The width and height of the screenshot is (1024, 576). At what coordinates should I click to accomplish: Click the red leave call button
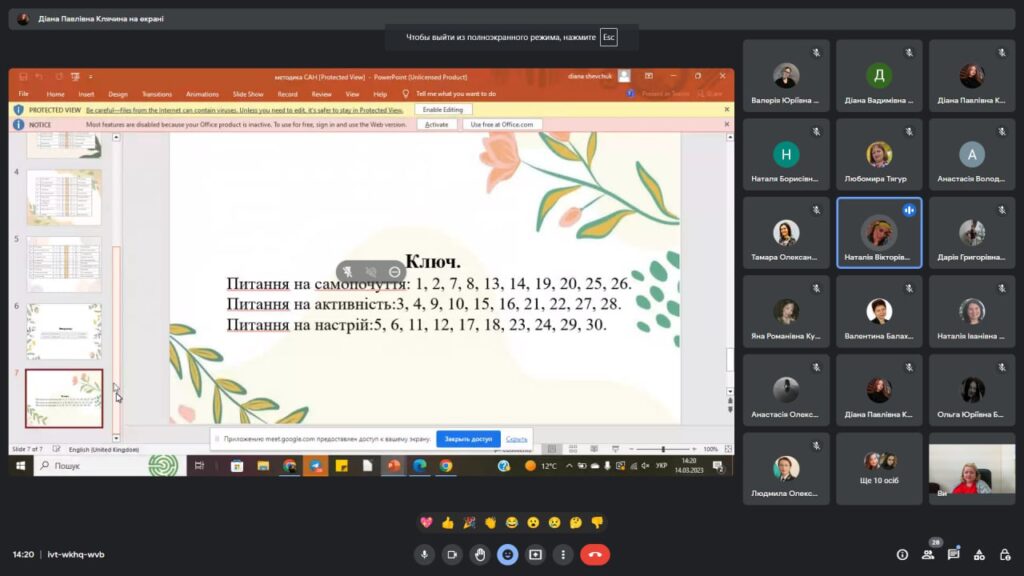595,554
